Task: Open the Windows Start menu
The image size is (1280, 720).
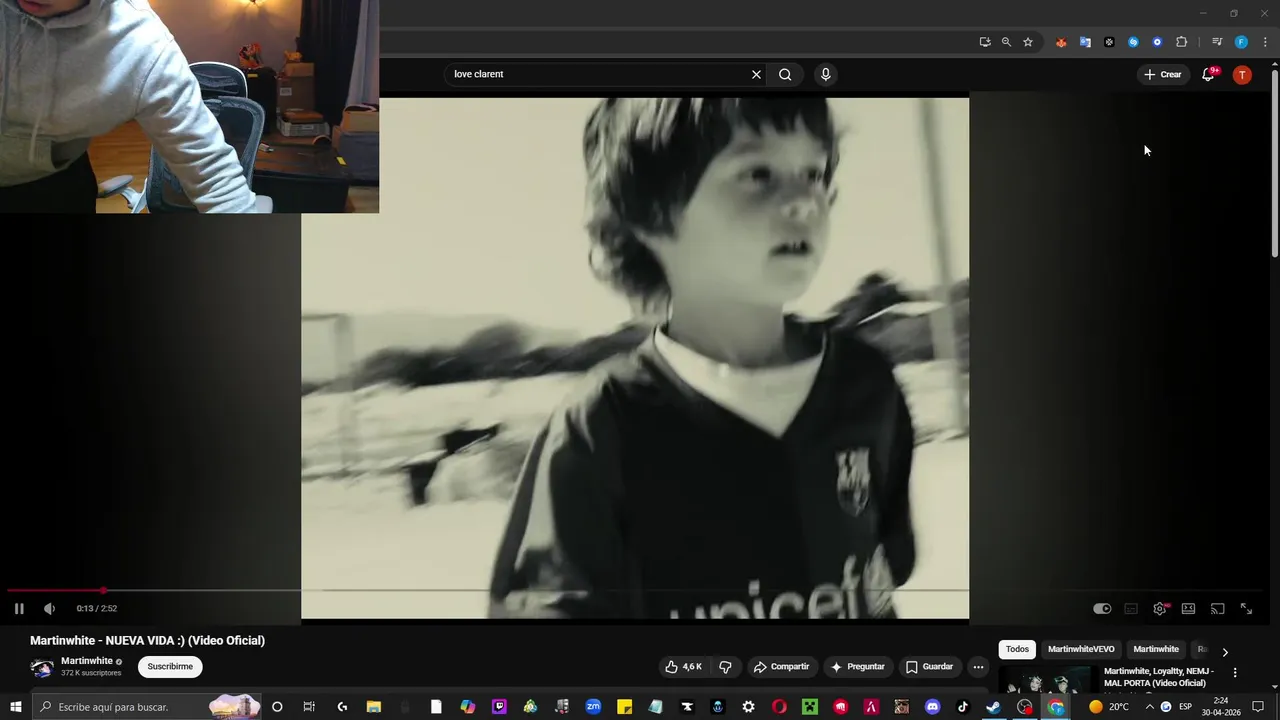Action: tap(16, 707)
